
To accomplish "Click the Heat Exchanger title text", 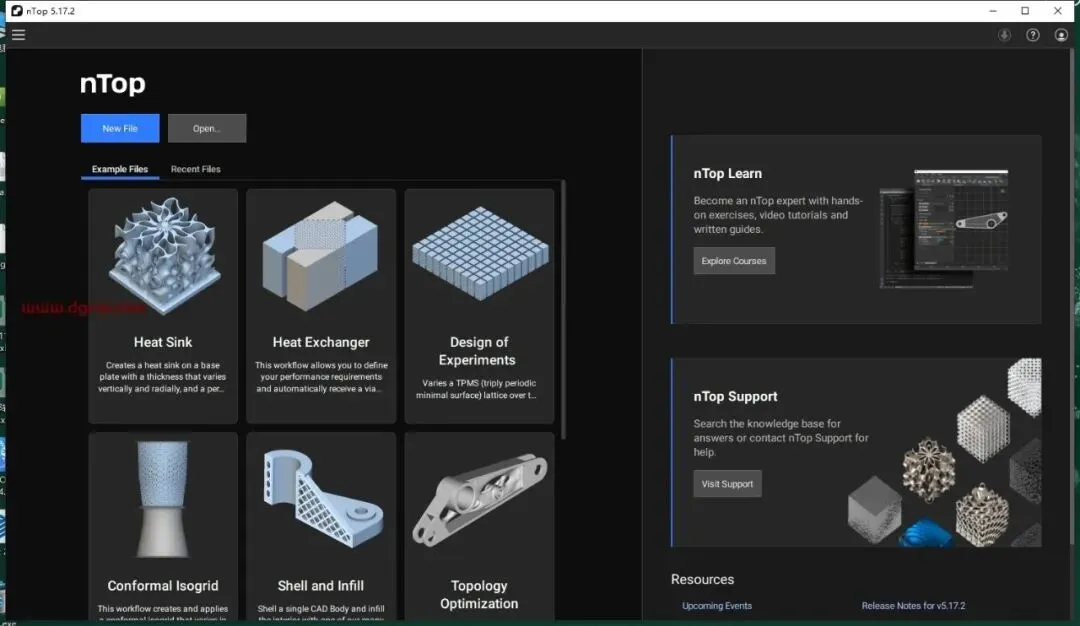I will point(321,342).
